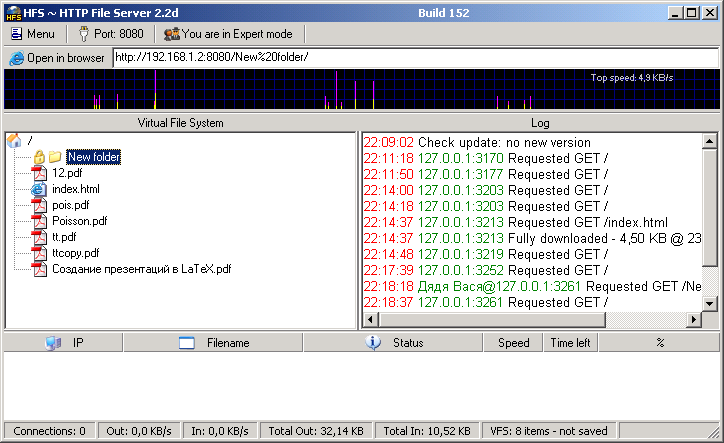Viewport: 724px width, 443px height.
Task: Click log line 22:11:18 Requested GET
Action: (486, 158)
